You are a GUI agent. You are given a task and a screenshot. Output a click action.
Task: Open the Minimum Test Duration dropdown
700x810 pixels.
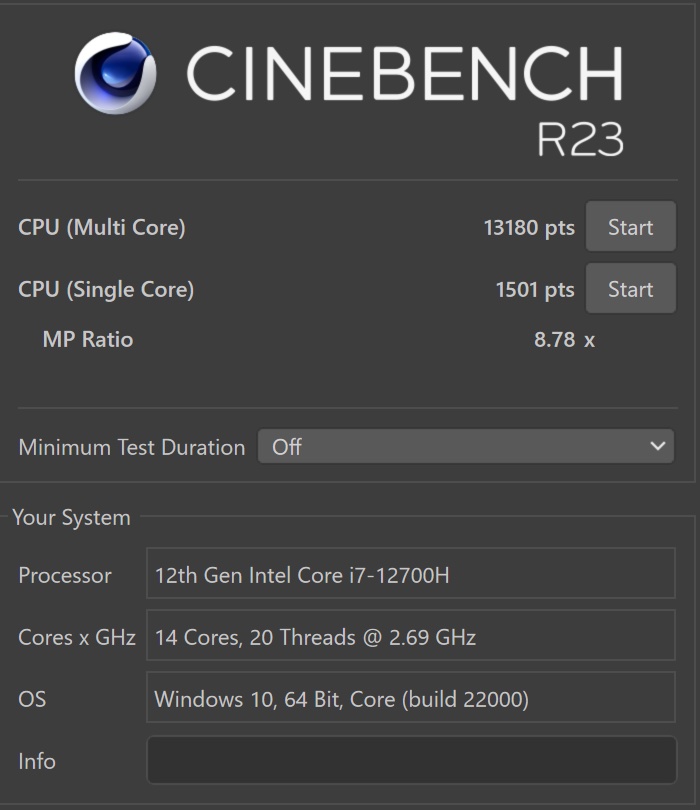tap(465, 446)
